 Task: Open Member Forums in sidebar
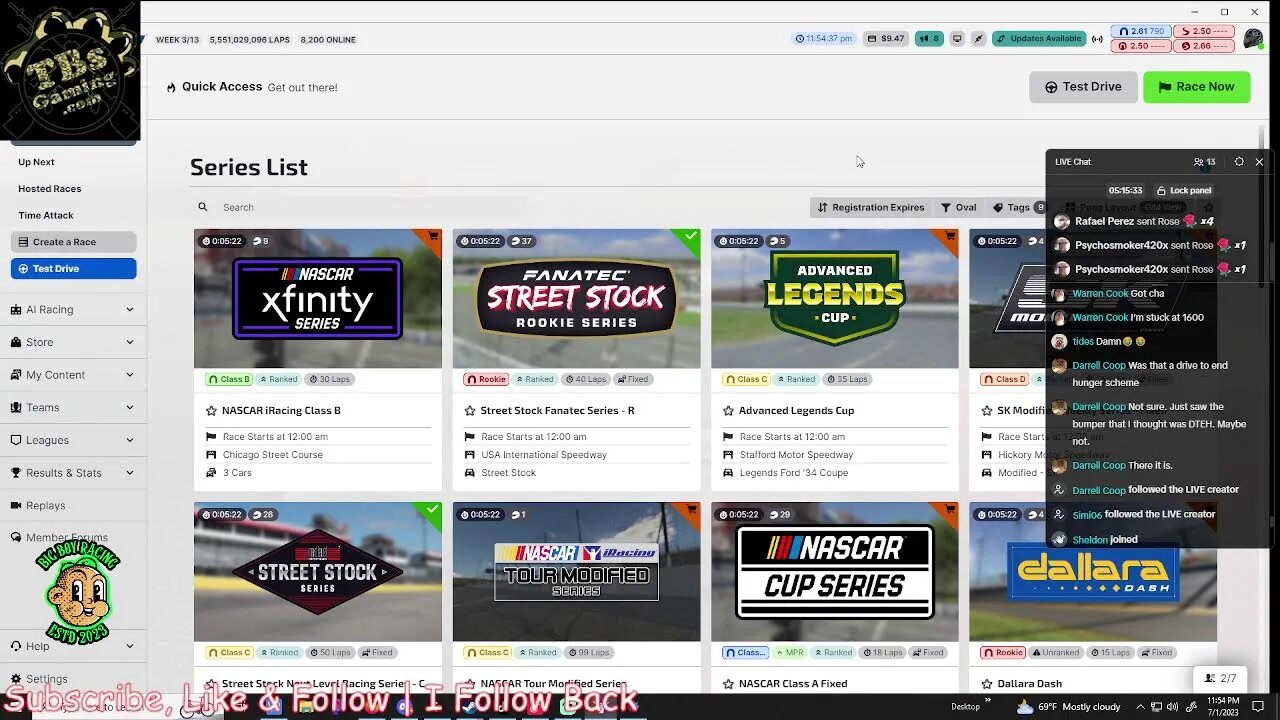[x=59, y=538]
